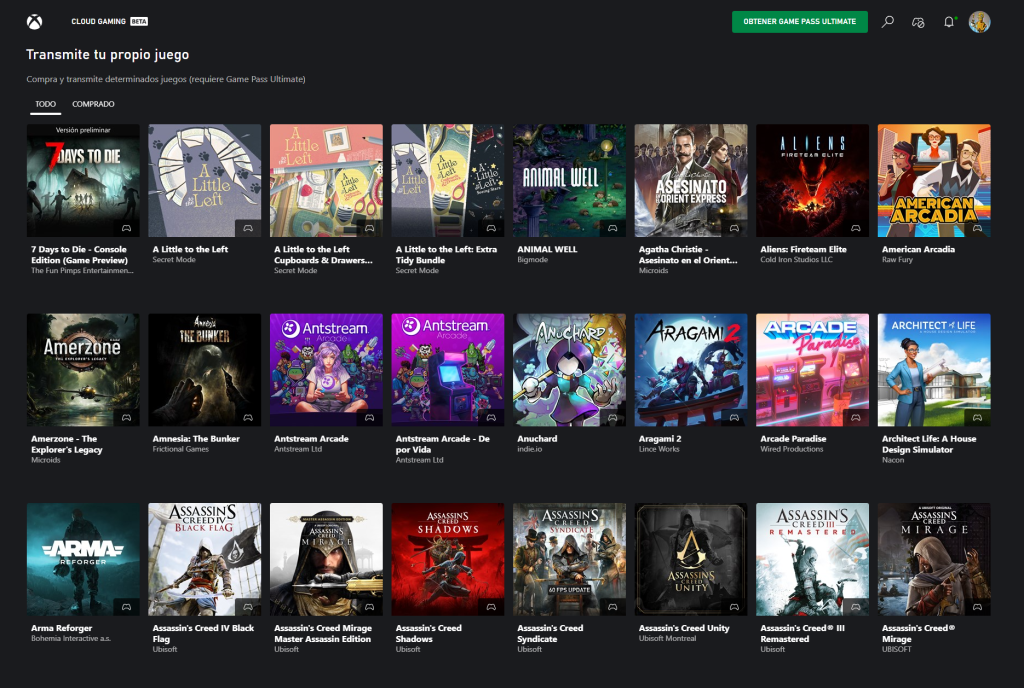Click controller icon on Arma Reforger tile
This screenshot has height=688, width=1024.
(x=126, y=606)
